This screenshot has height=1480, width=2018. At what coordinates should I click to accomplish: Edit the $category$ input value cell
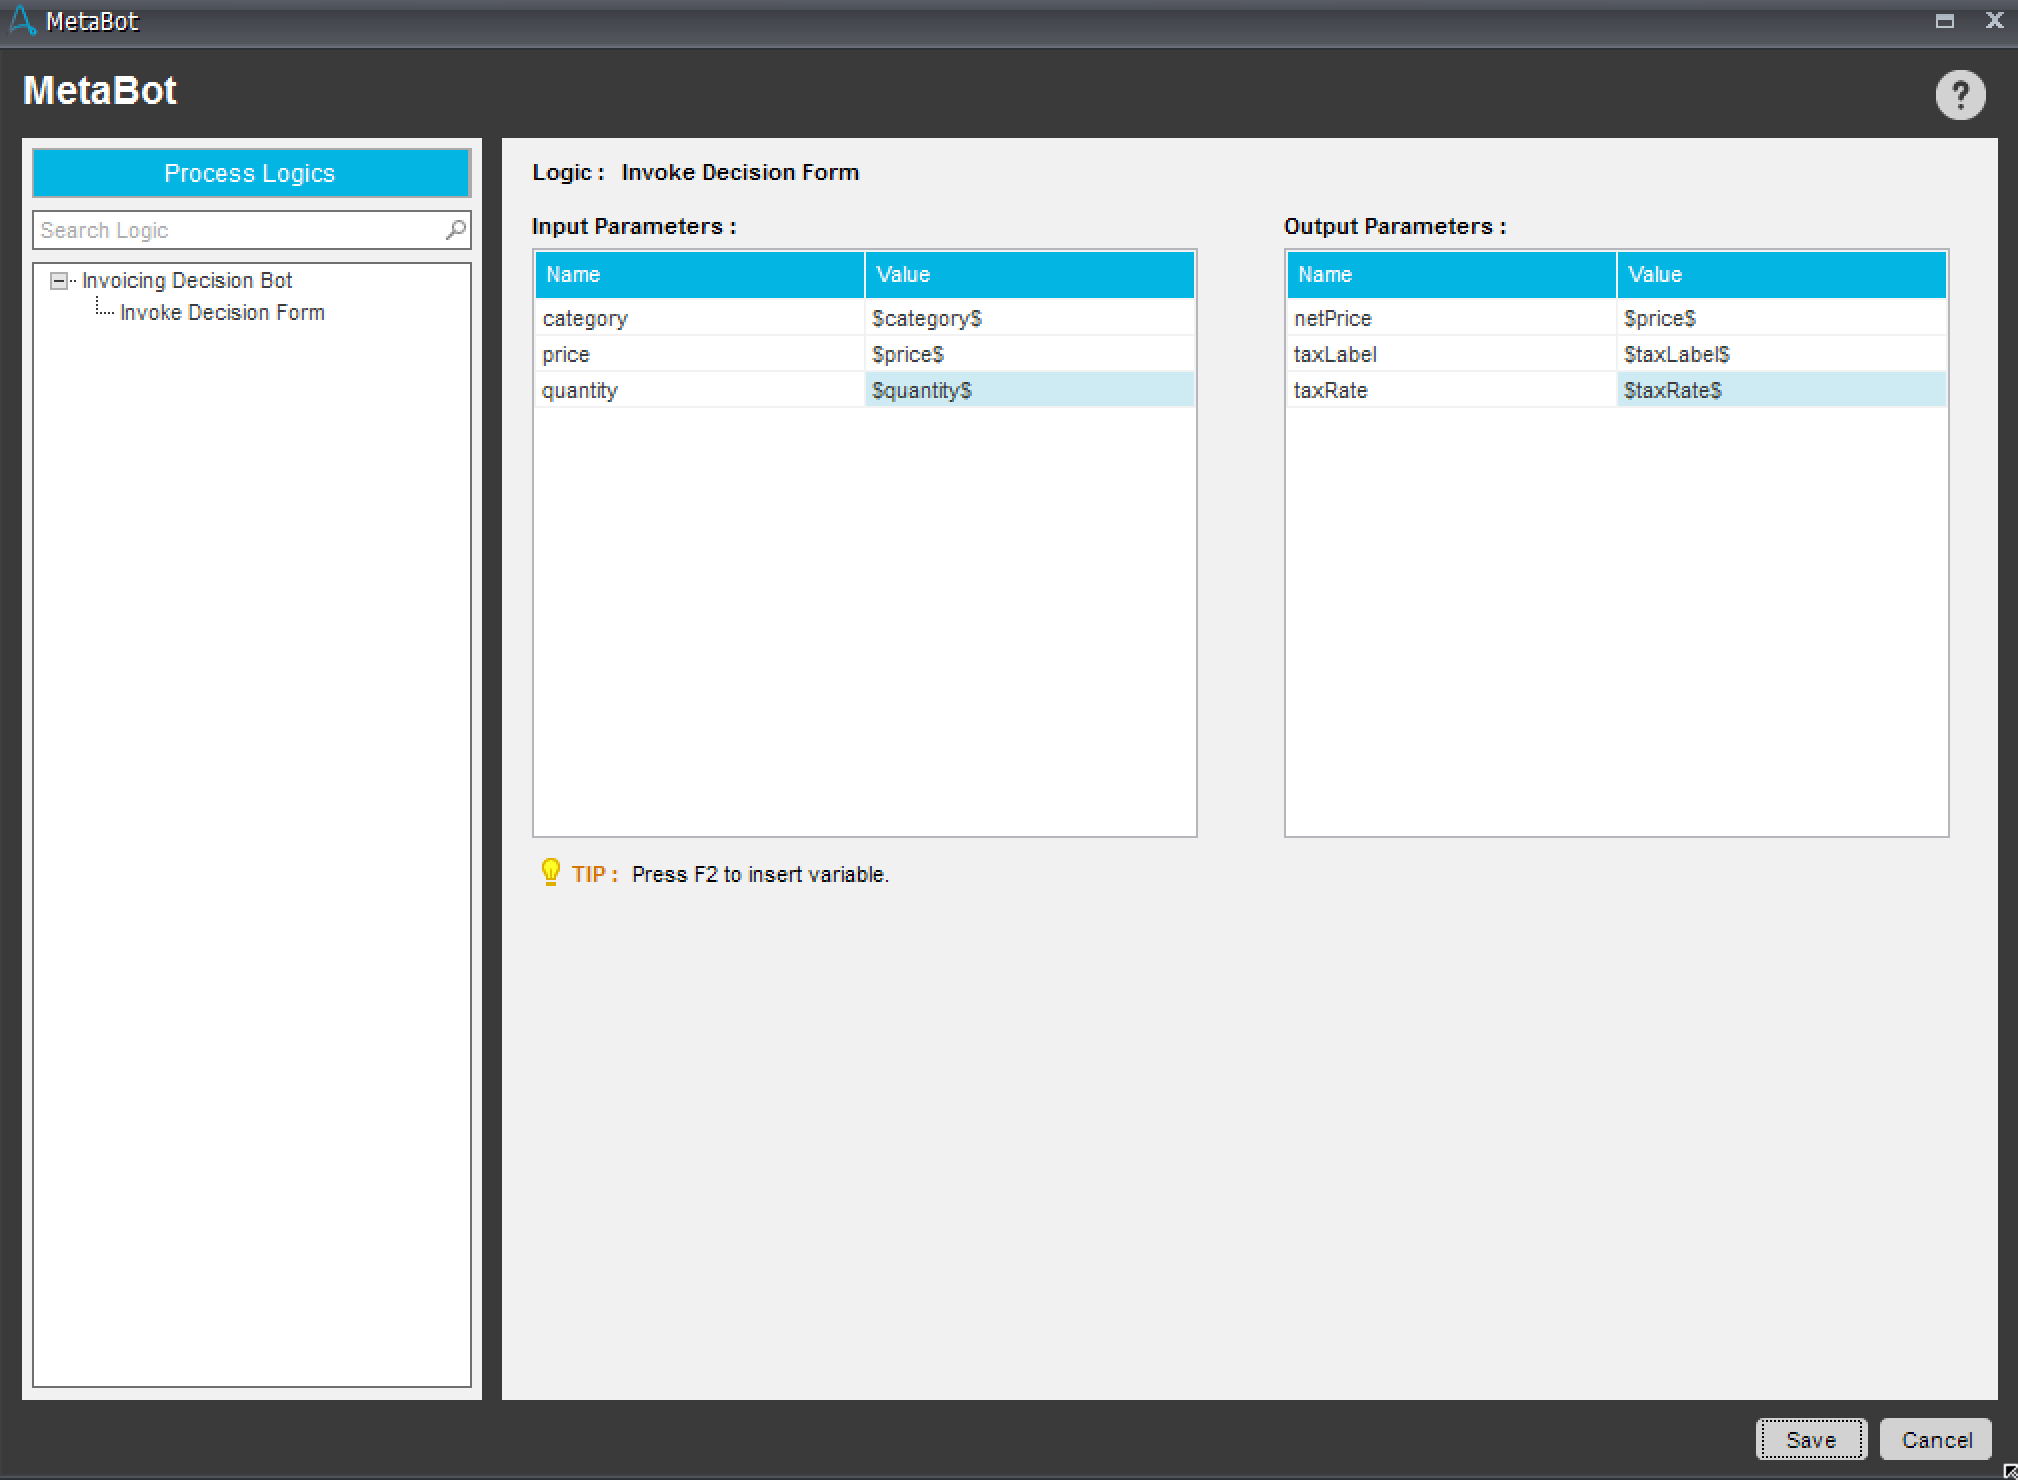coord(1028,318)
